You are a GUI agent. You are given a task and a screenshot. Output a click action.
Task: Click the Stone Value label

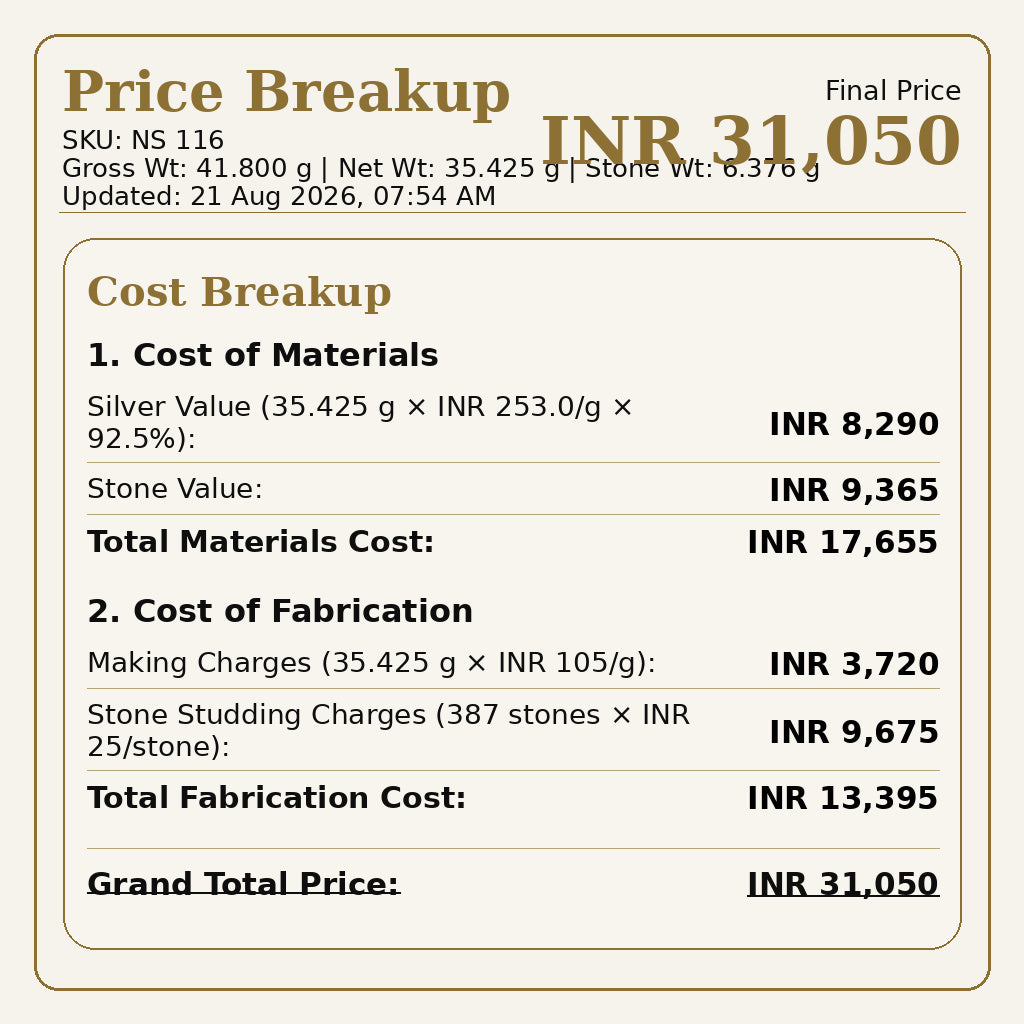175,488
